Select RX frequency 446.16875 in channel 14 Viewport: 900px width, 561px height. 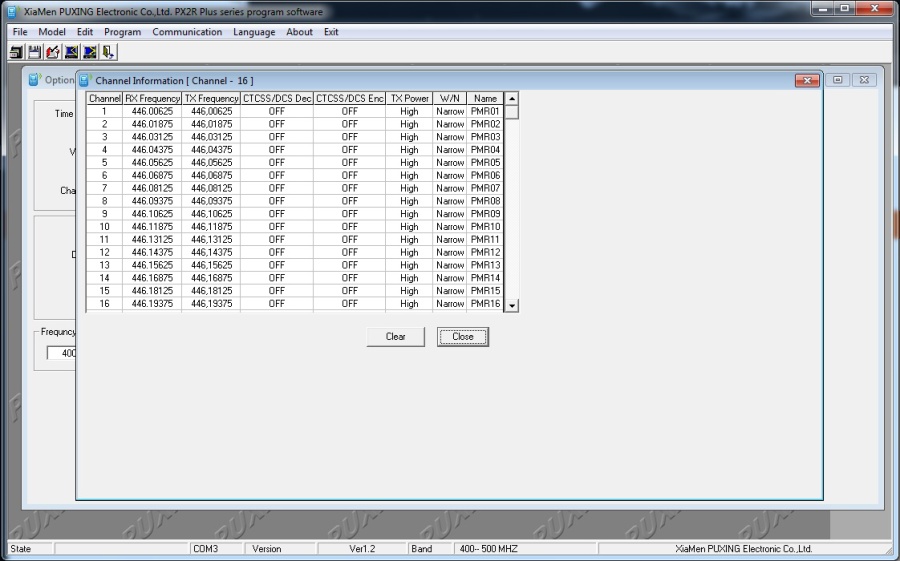(152, 278)
